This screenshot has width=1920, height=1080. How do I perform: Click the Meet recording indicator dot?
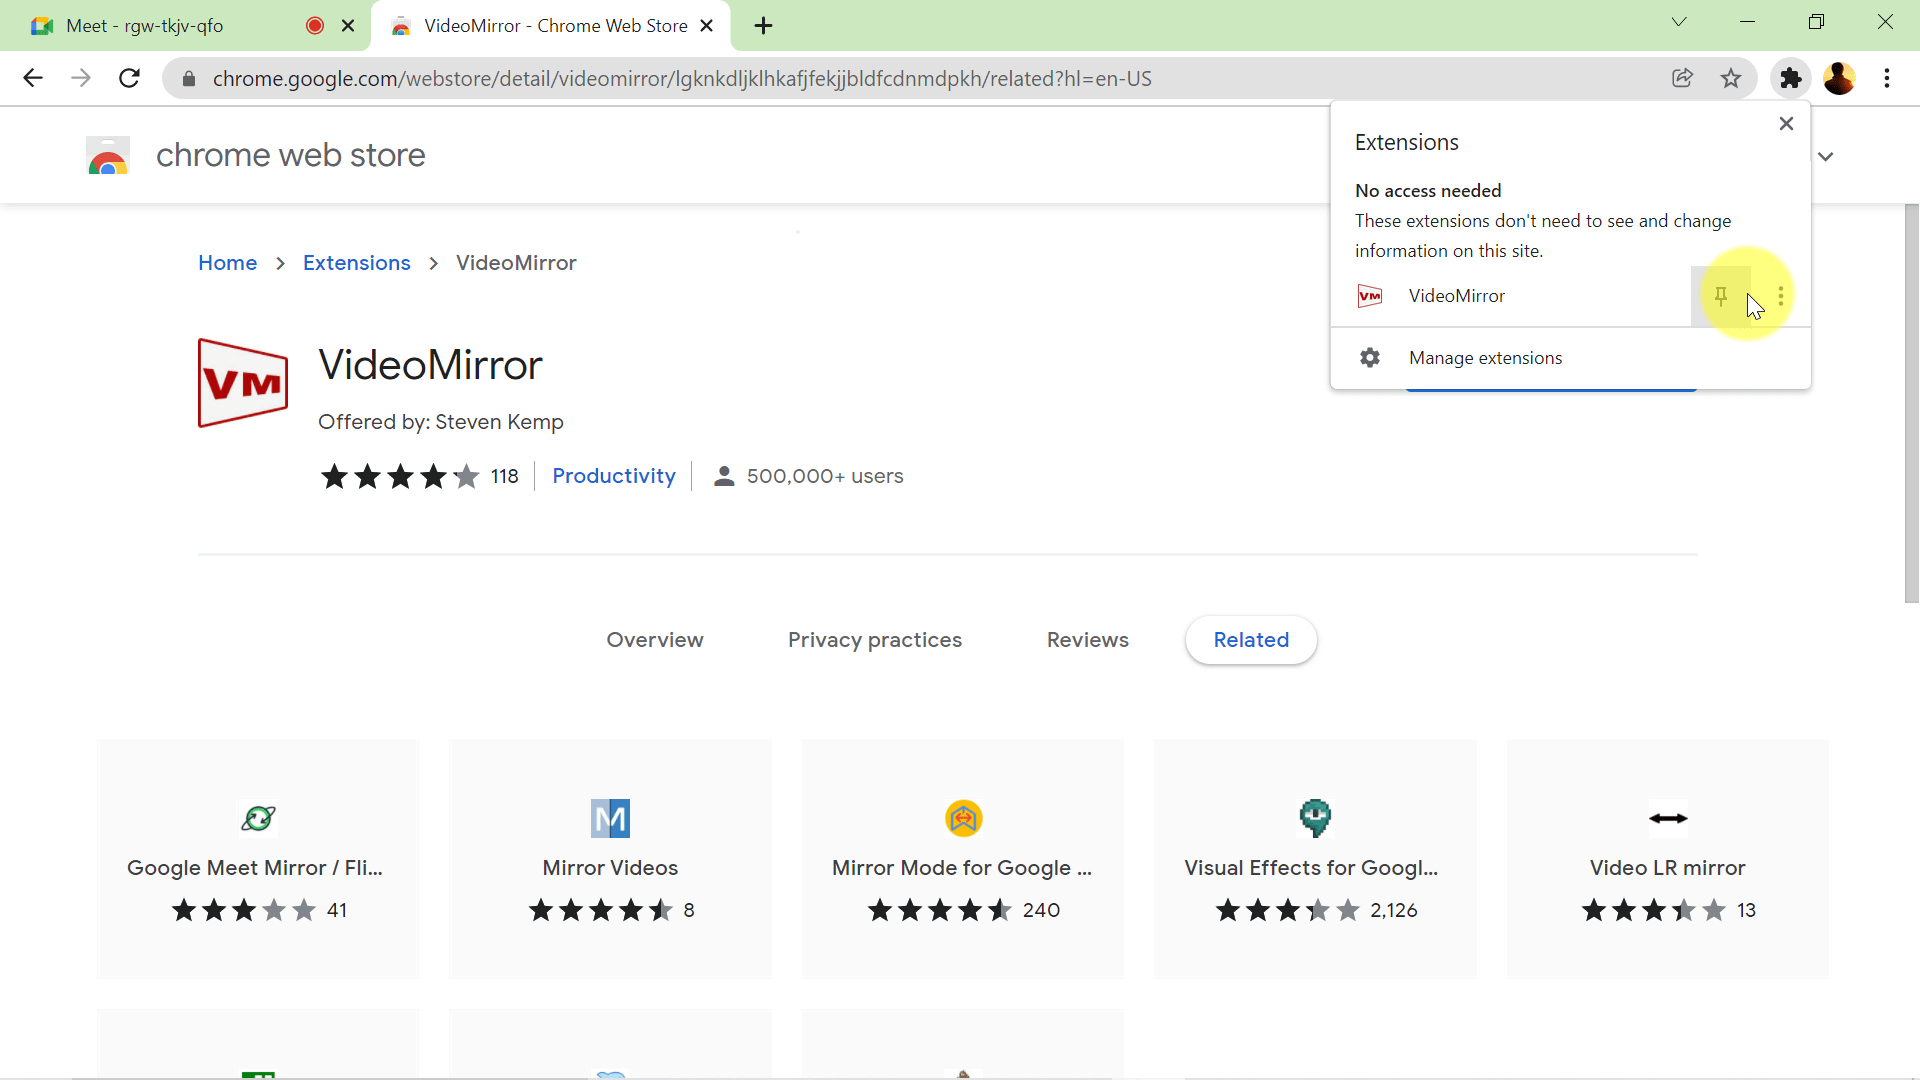(x=315, y=26)
